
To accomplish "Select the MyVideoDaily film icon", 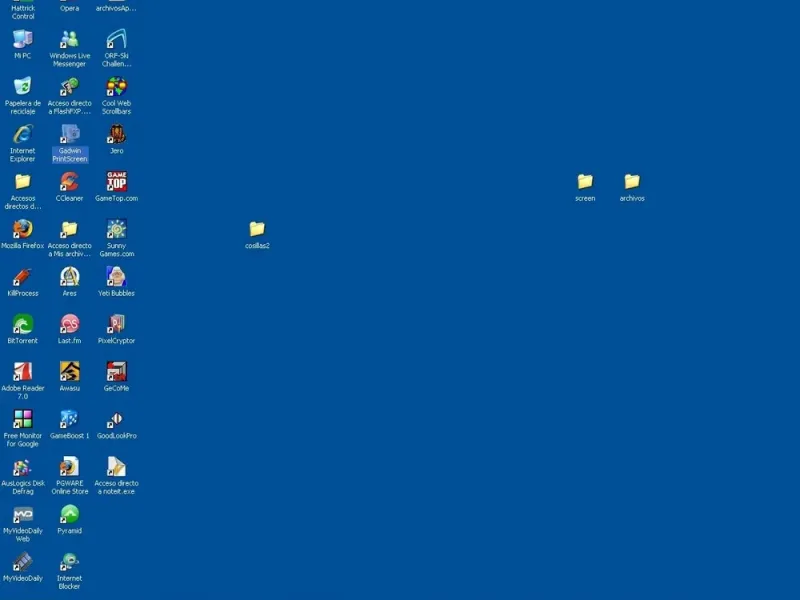I will (22, 561).
